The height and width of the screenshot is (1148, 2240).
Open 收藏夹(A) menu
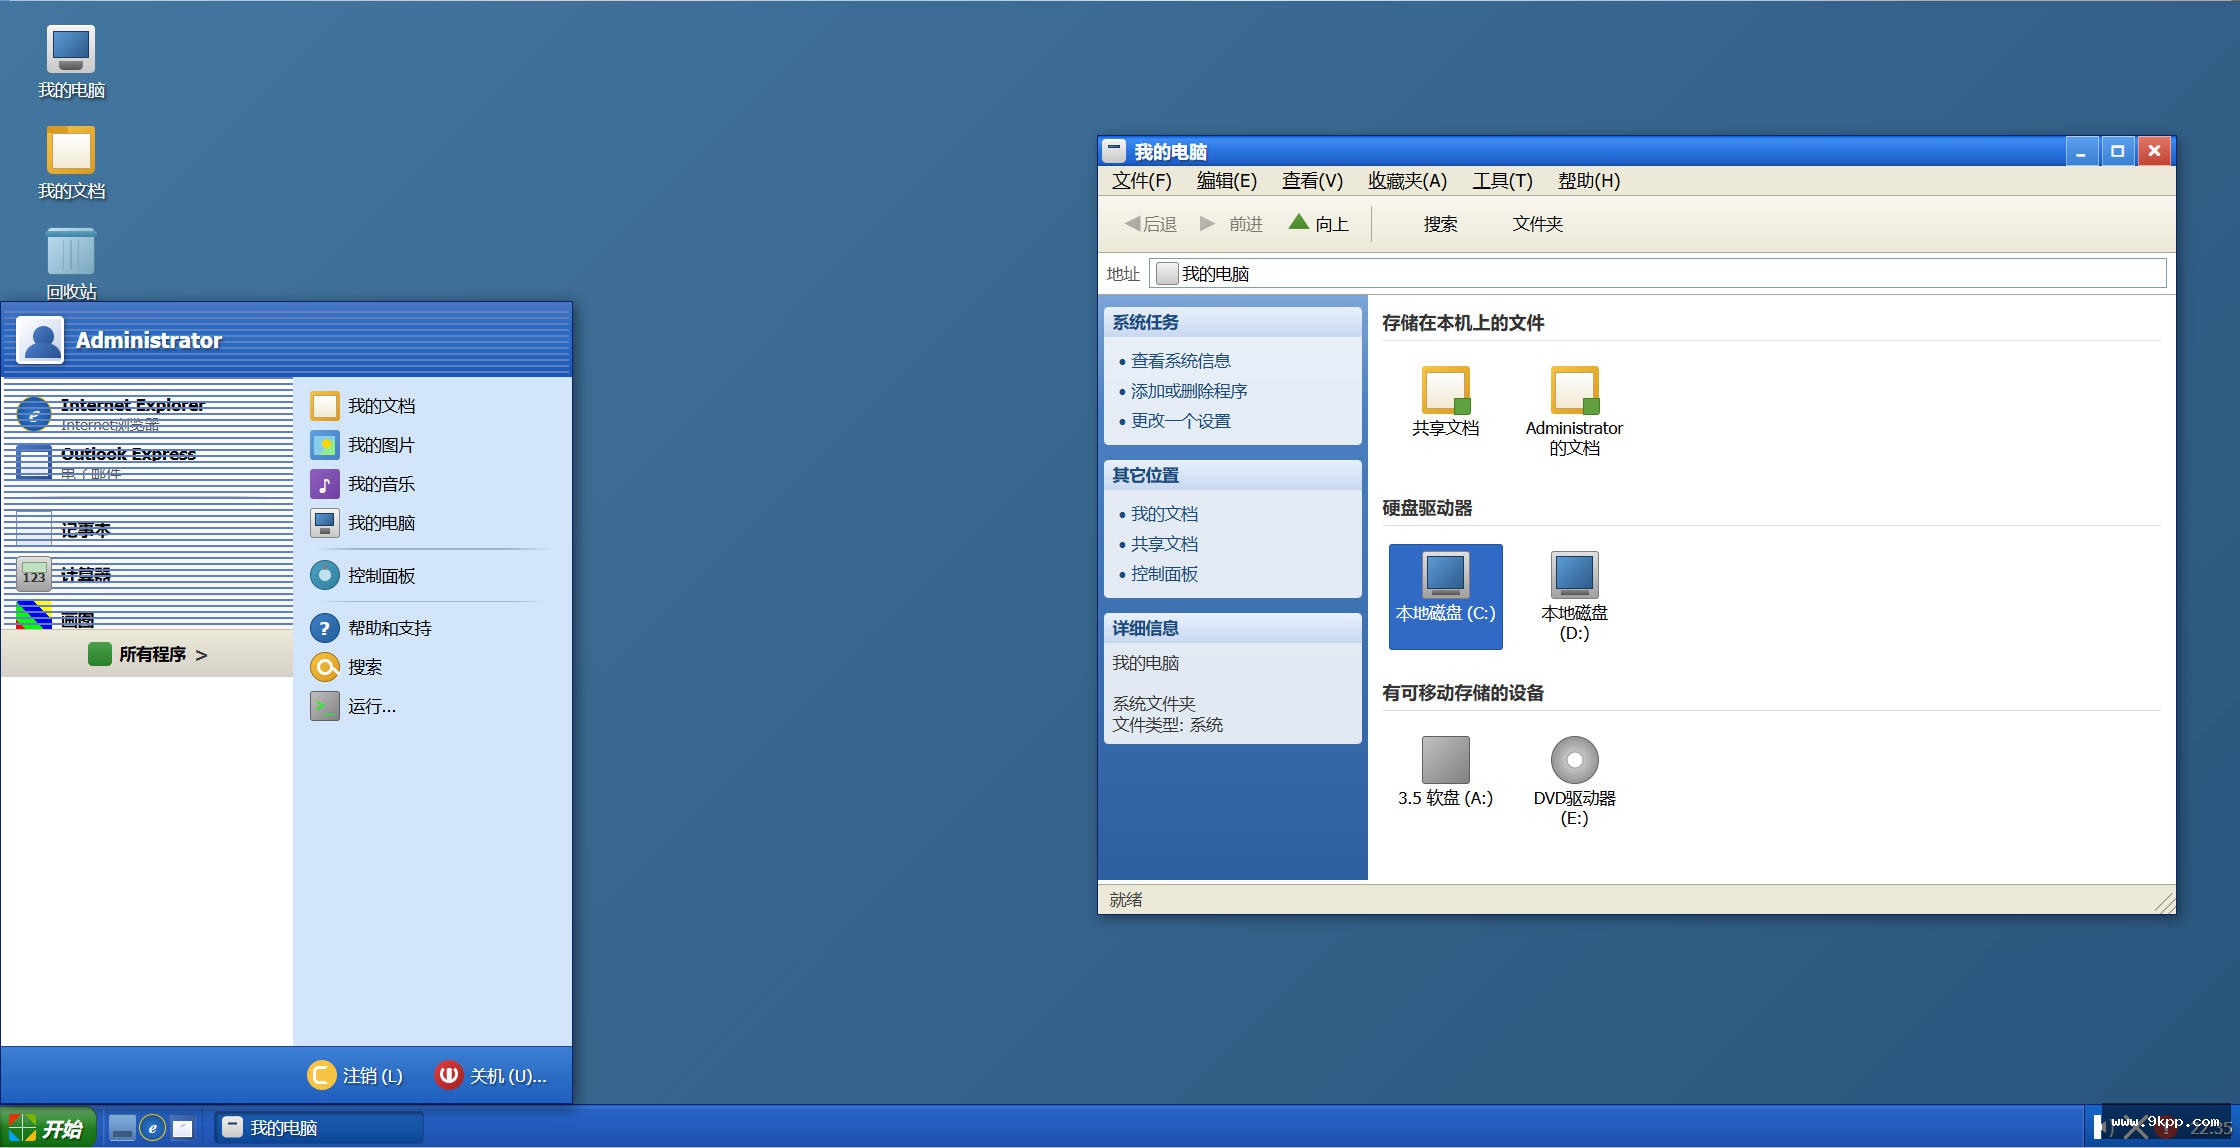point(1407,181)
